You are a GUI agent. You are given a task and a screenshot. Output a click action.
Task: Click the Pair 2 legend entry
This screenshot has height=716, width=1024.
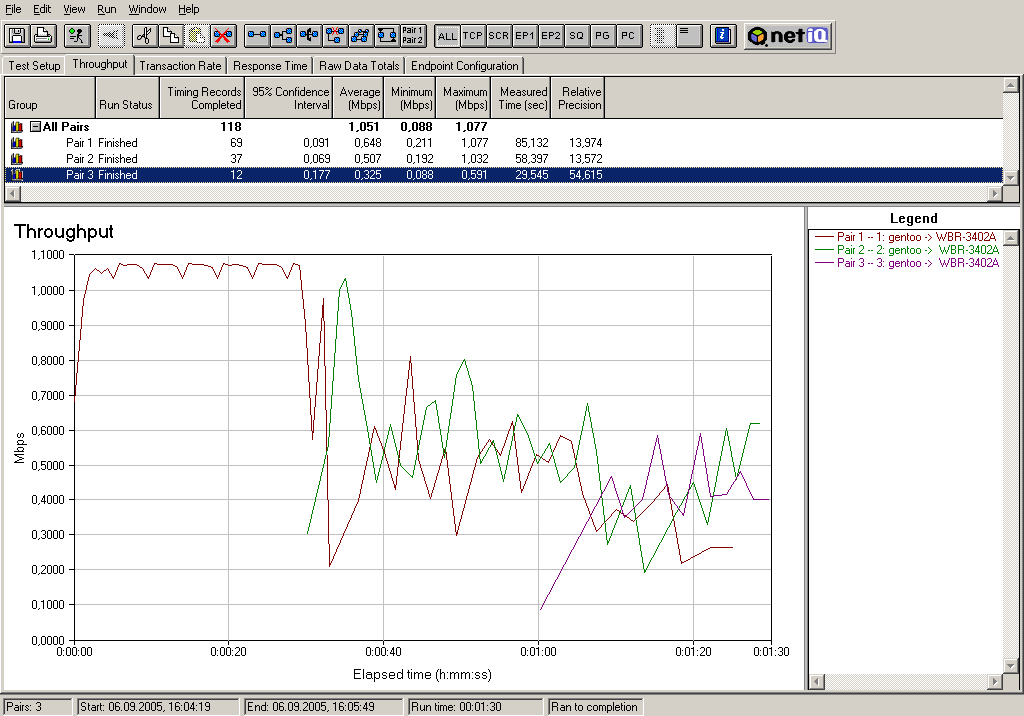click(x=906, y=250)
